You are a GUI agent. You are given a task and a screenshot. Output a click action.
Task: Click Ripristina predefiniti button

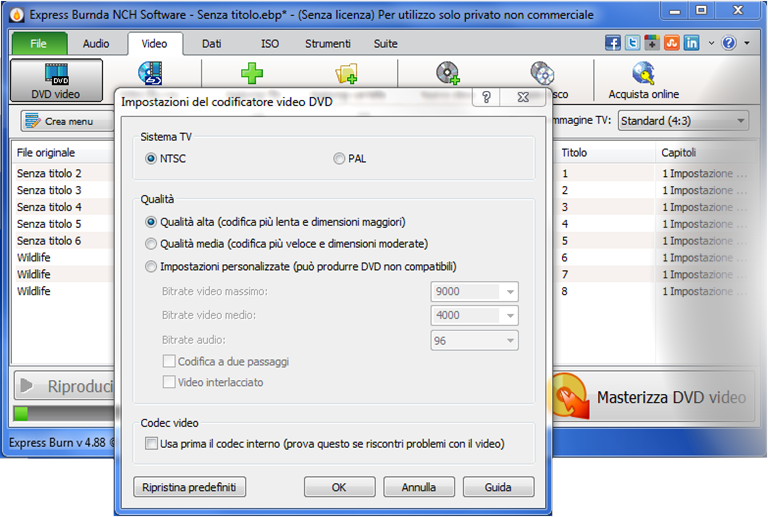tap(190, 487)
